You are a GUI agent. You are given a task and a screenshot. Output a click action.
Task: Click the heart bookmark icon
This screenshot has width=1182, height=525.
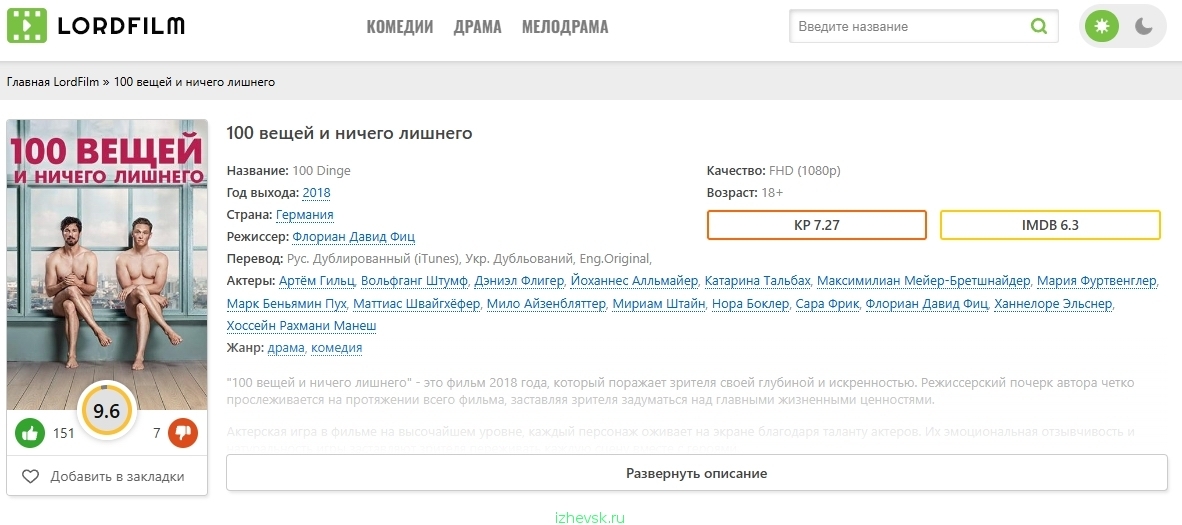click(30, 477)
